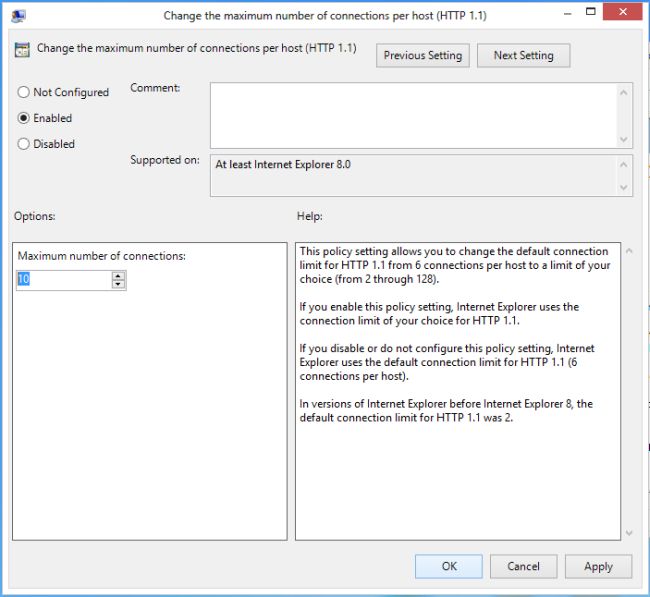Apply the policy changes
This screenshot has width=650, height=597.
[x=598, y=566]
